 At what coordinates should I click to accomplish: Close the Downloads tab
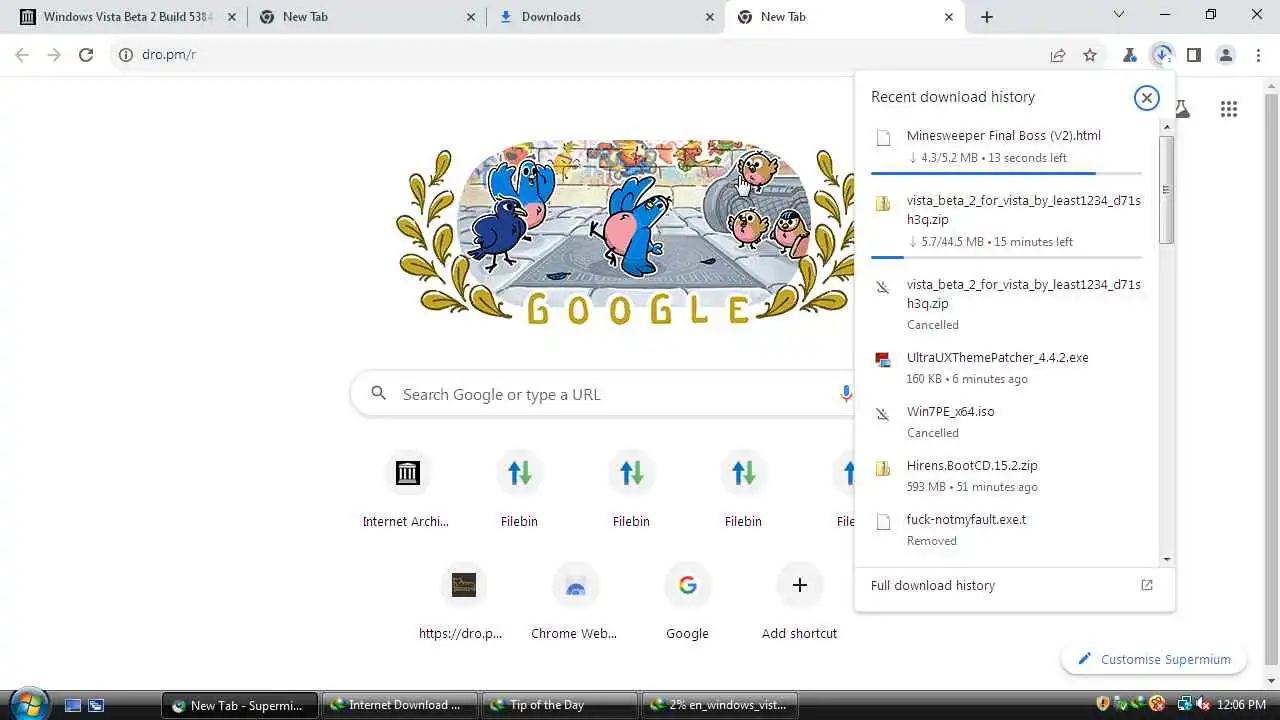point(710,17)
